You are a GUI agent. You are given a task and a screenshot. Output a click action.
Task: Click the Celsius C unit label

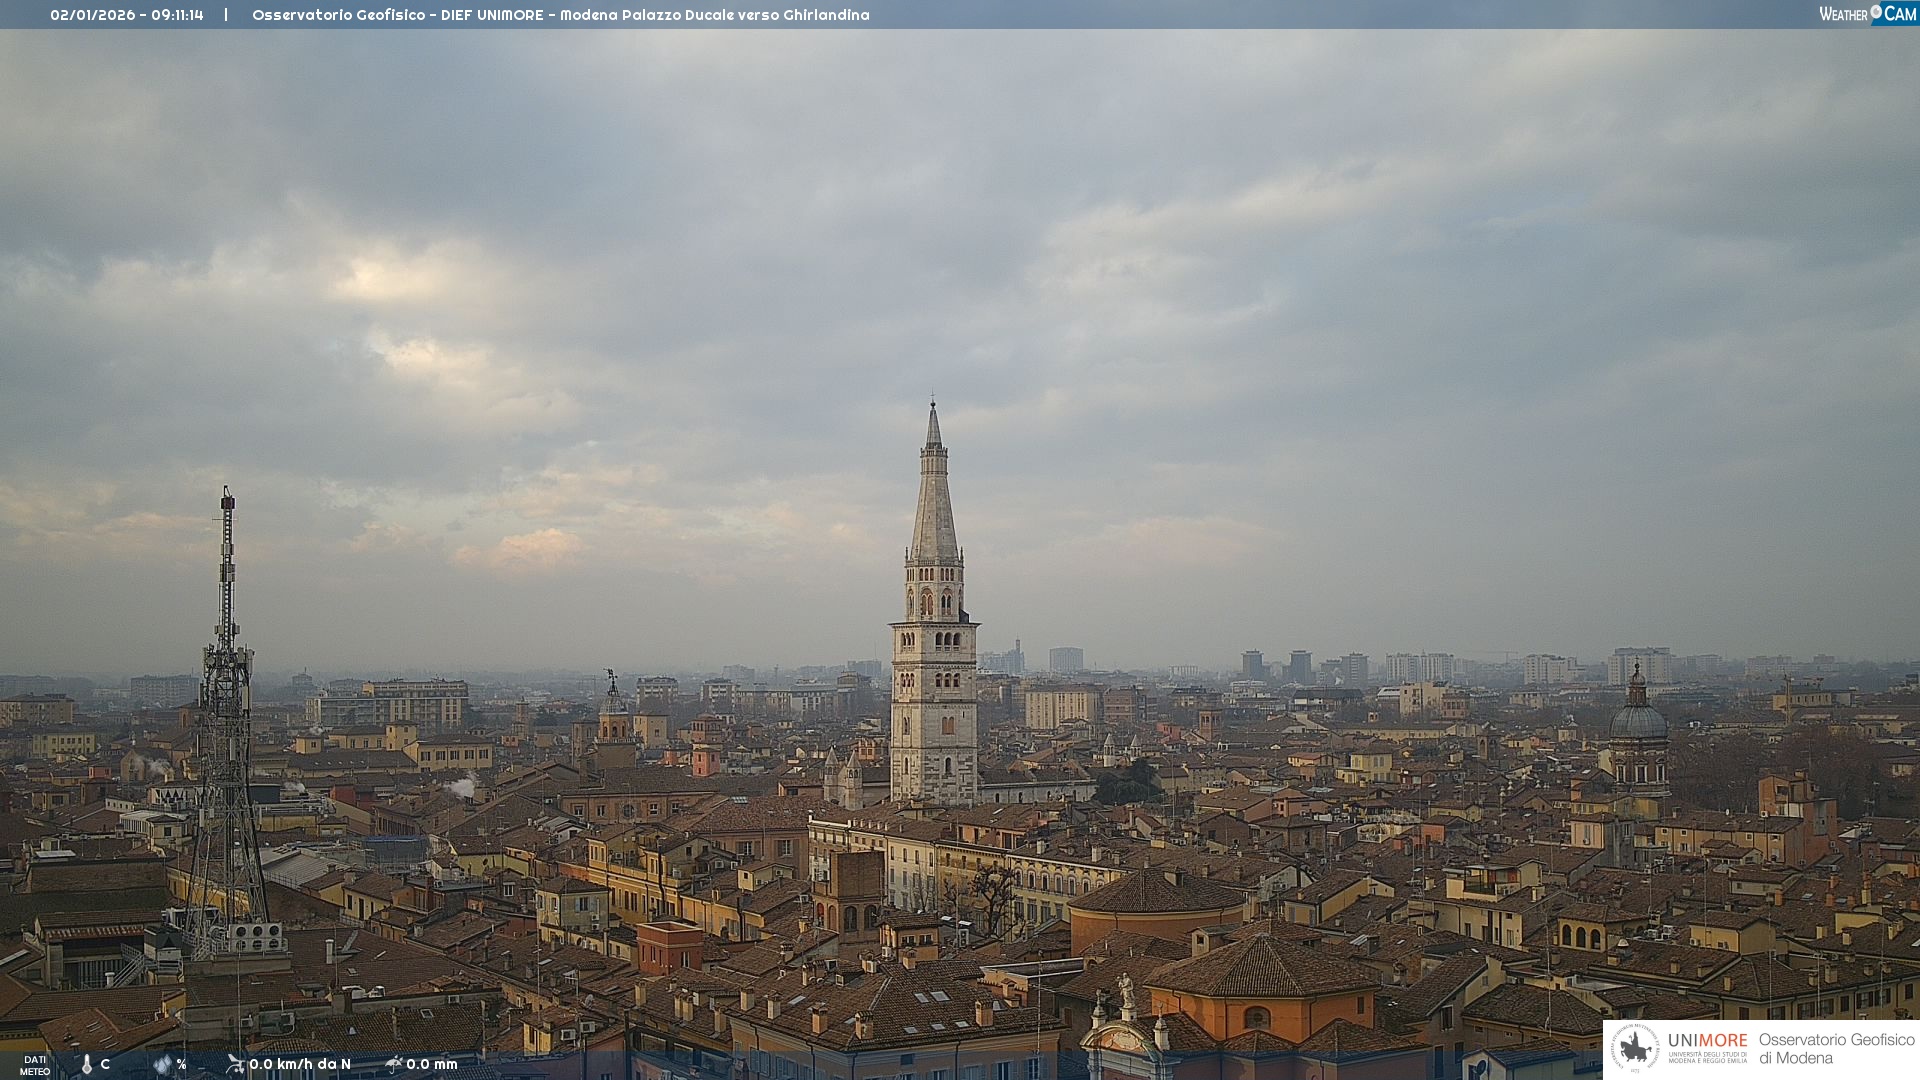(105, 1064)
